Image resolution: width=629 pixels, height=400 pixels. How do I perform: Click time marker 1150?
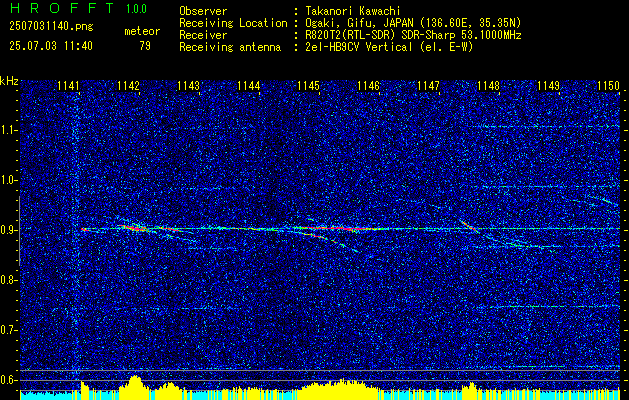coord(609,86)
